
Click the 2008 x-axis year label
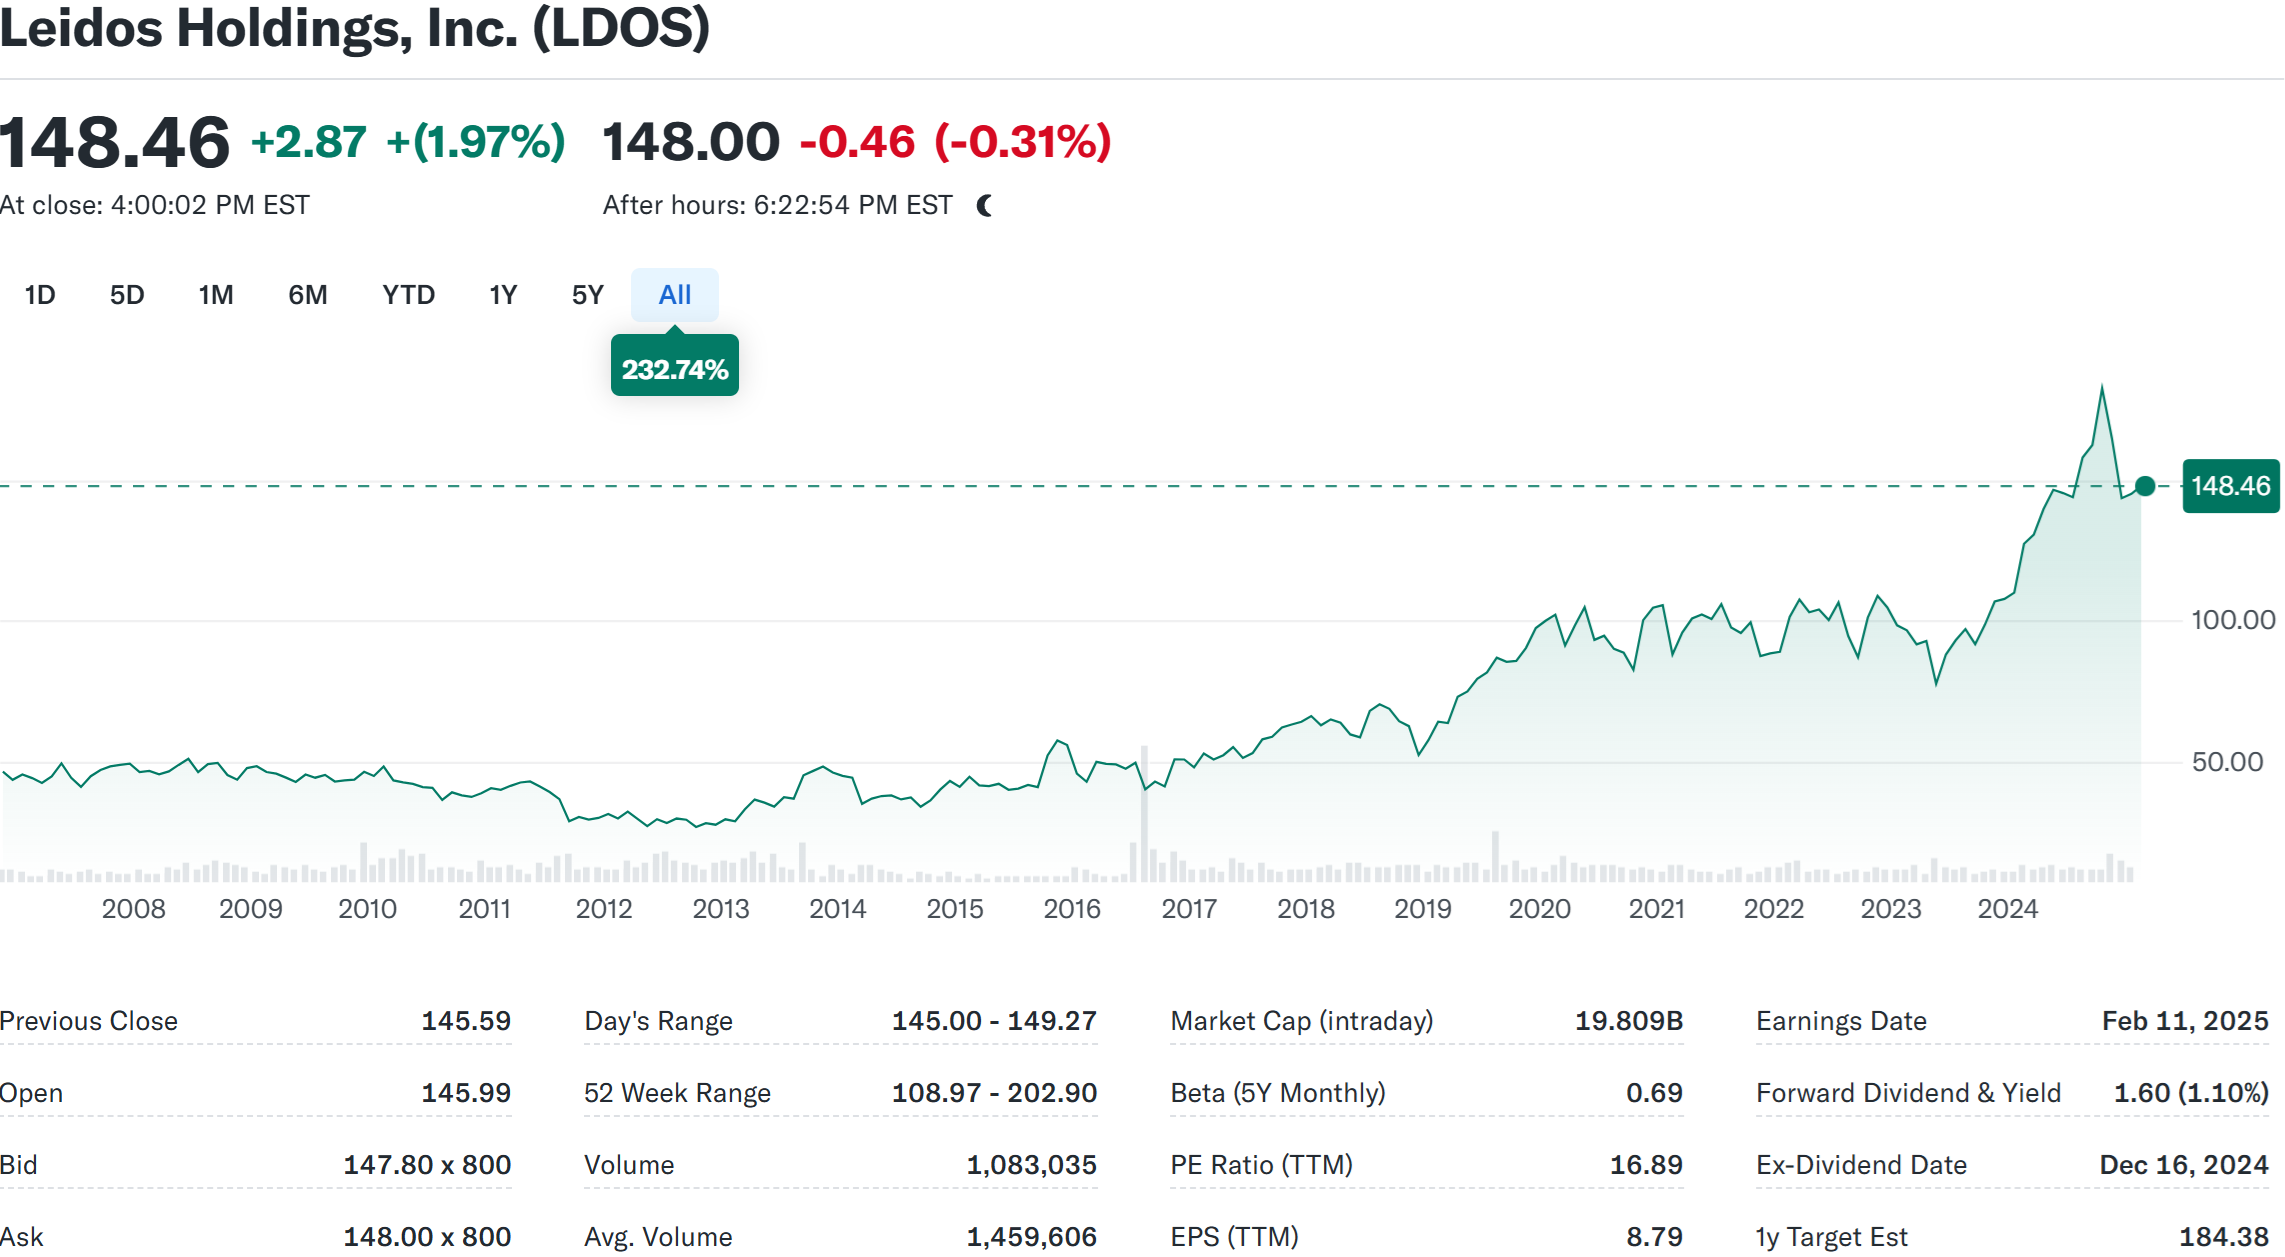point(133,909)
